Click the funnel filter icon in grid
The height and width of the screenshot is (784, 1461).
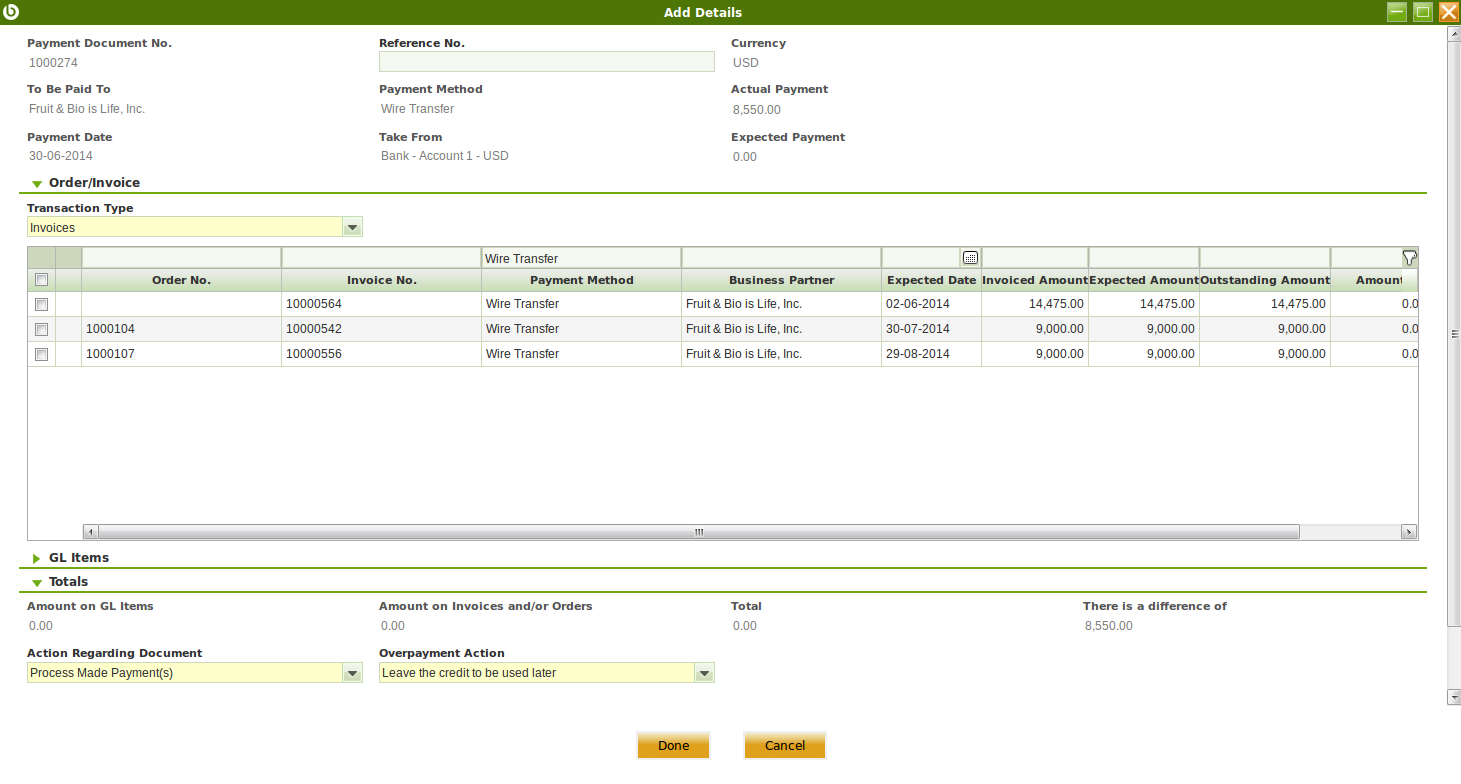tap(1409, 258)
